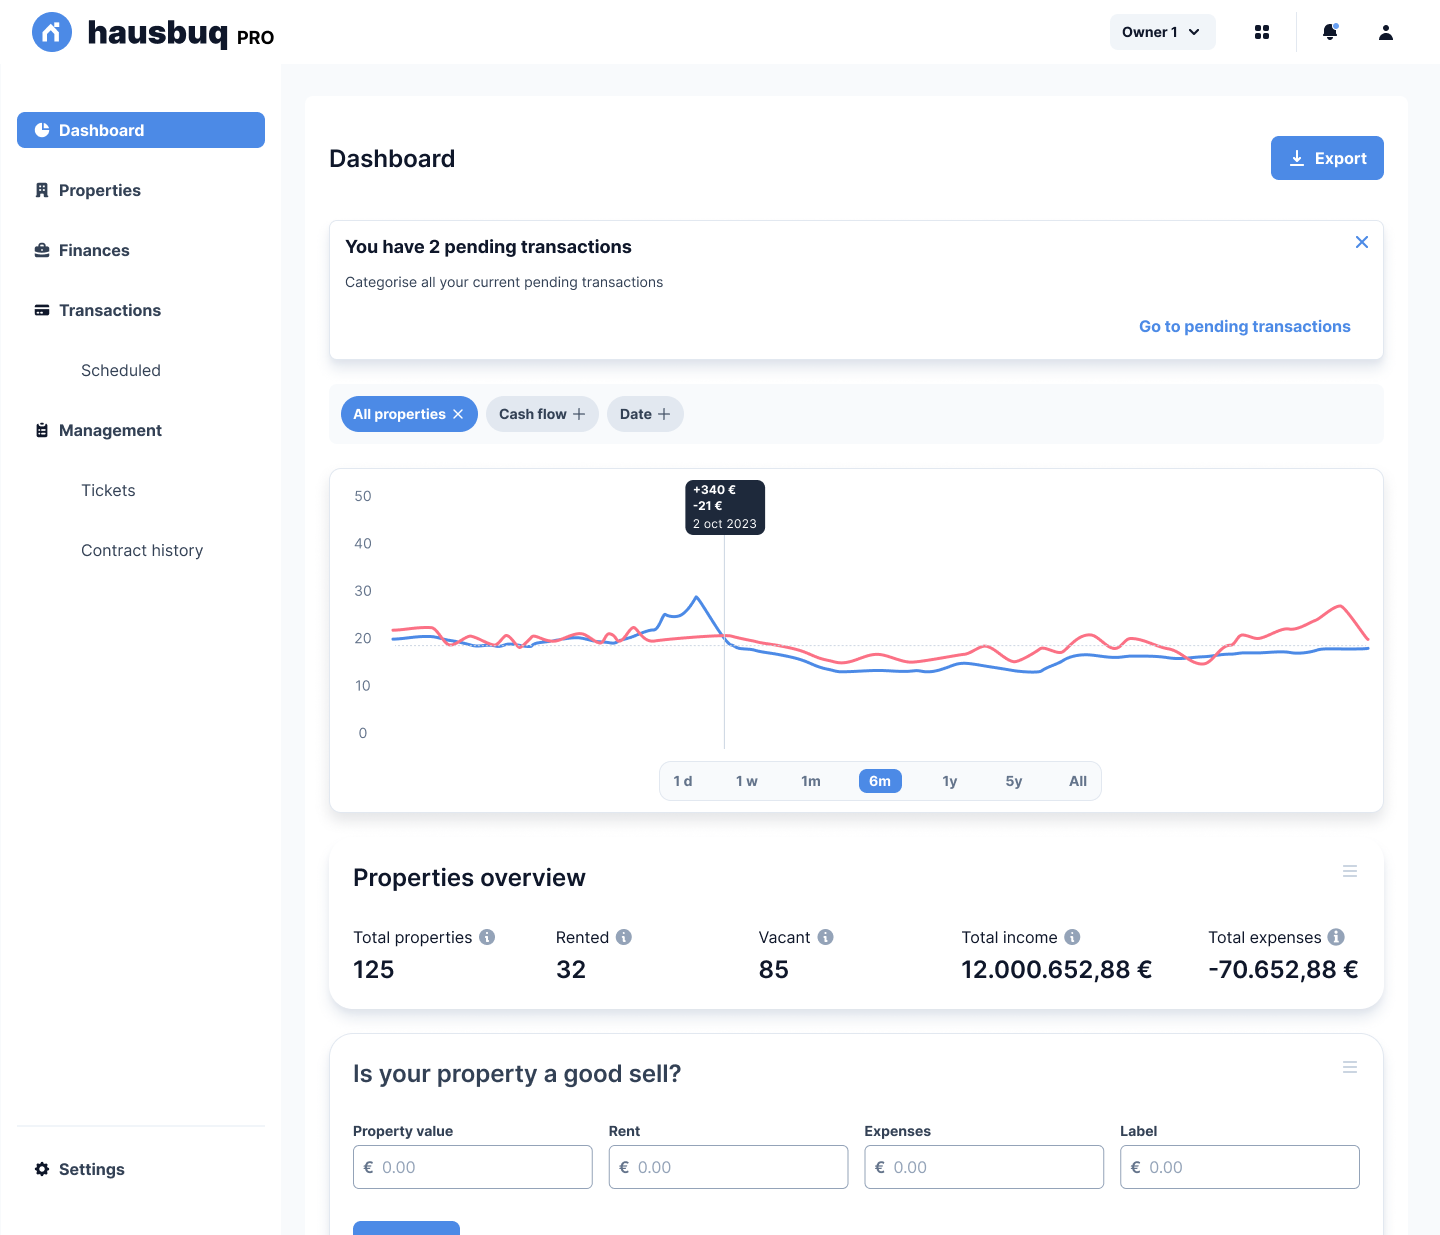Open notifications bell icon
The height and width of the screenshot is (1235, 1440).
click(1330, 32)
